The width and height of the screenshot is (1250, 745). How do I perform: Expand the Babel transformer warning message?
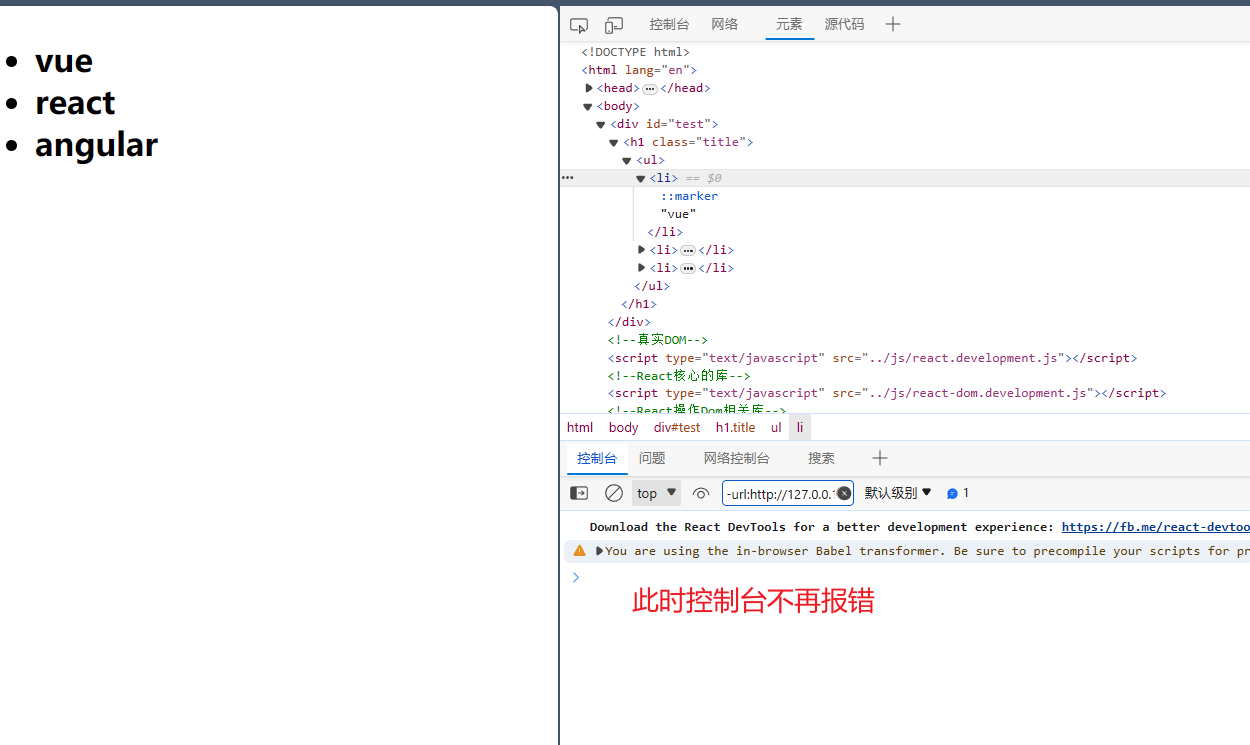click(x=599, y=551)
